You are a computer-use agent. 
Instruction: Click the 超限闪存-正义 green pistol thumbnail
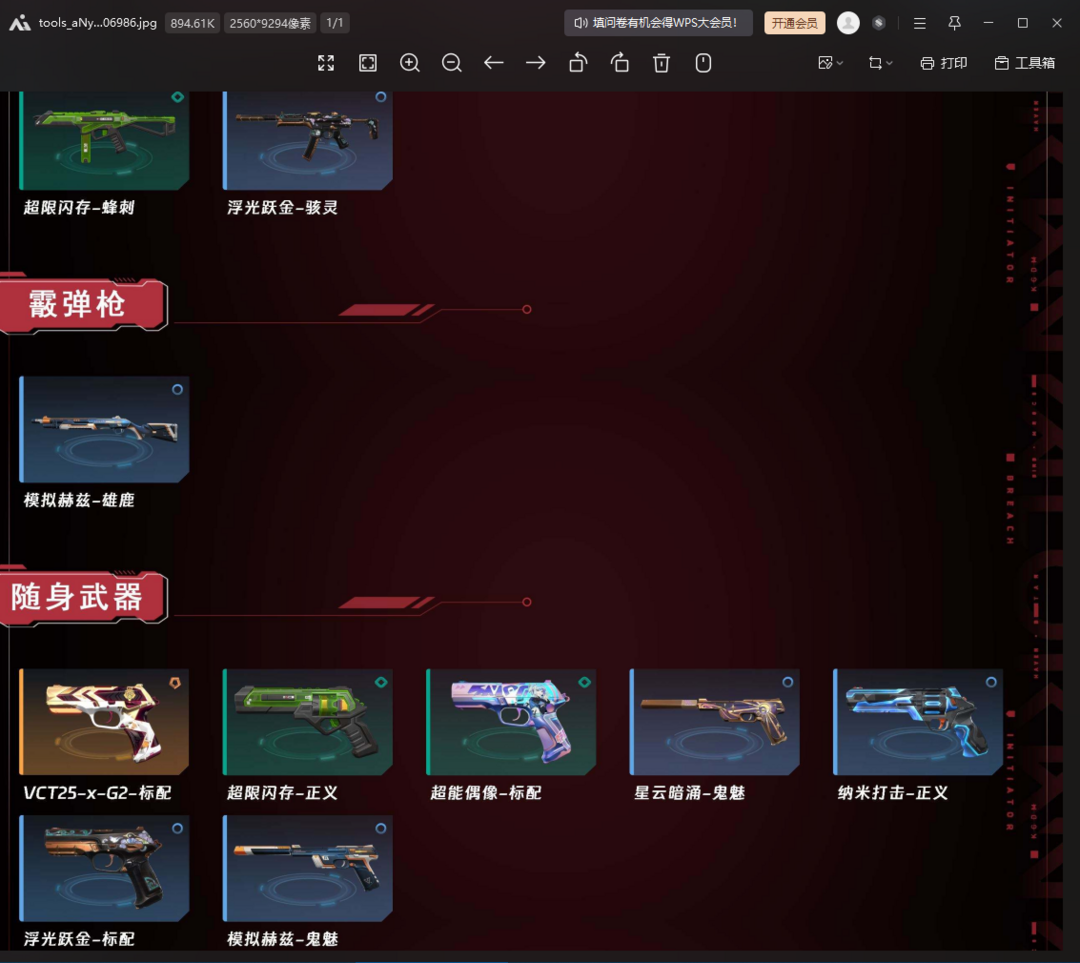308,722
